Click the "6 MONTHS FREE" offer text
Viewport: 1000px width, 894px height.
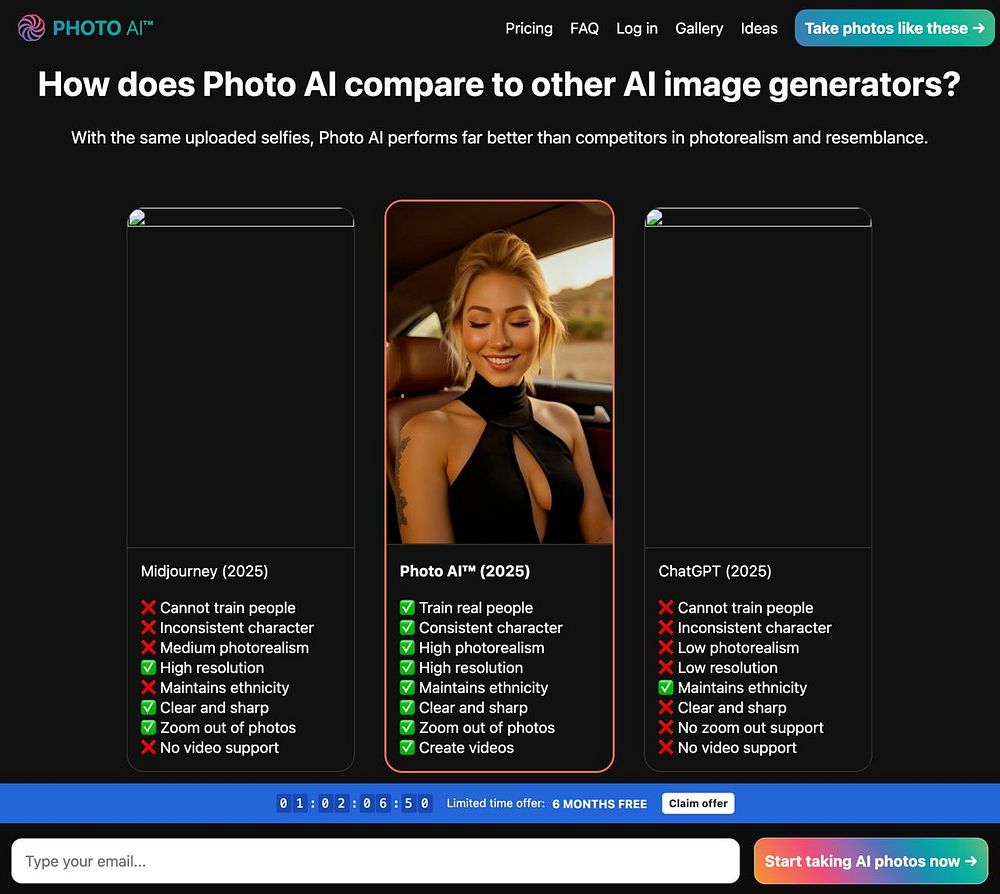599,804
